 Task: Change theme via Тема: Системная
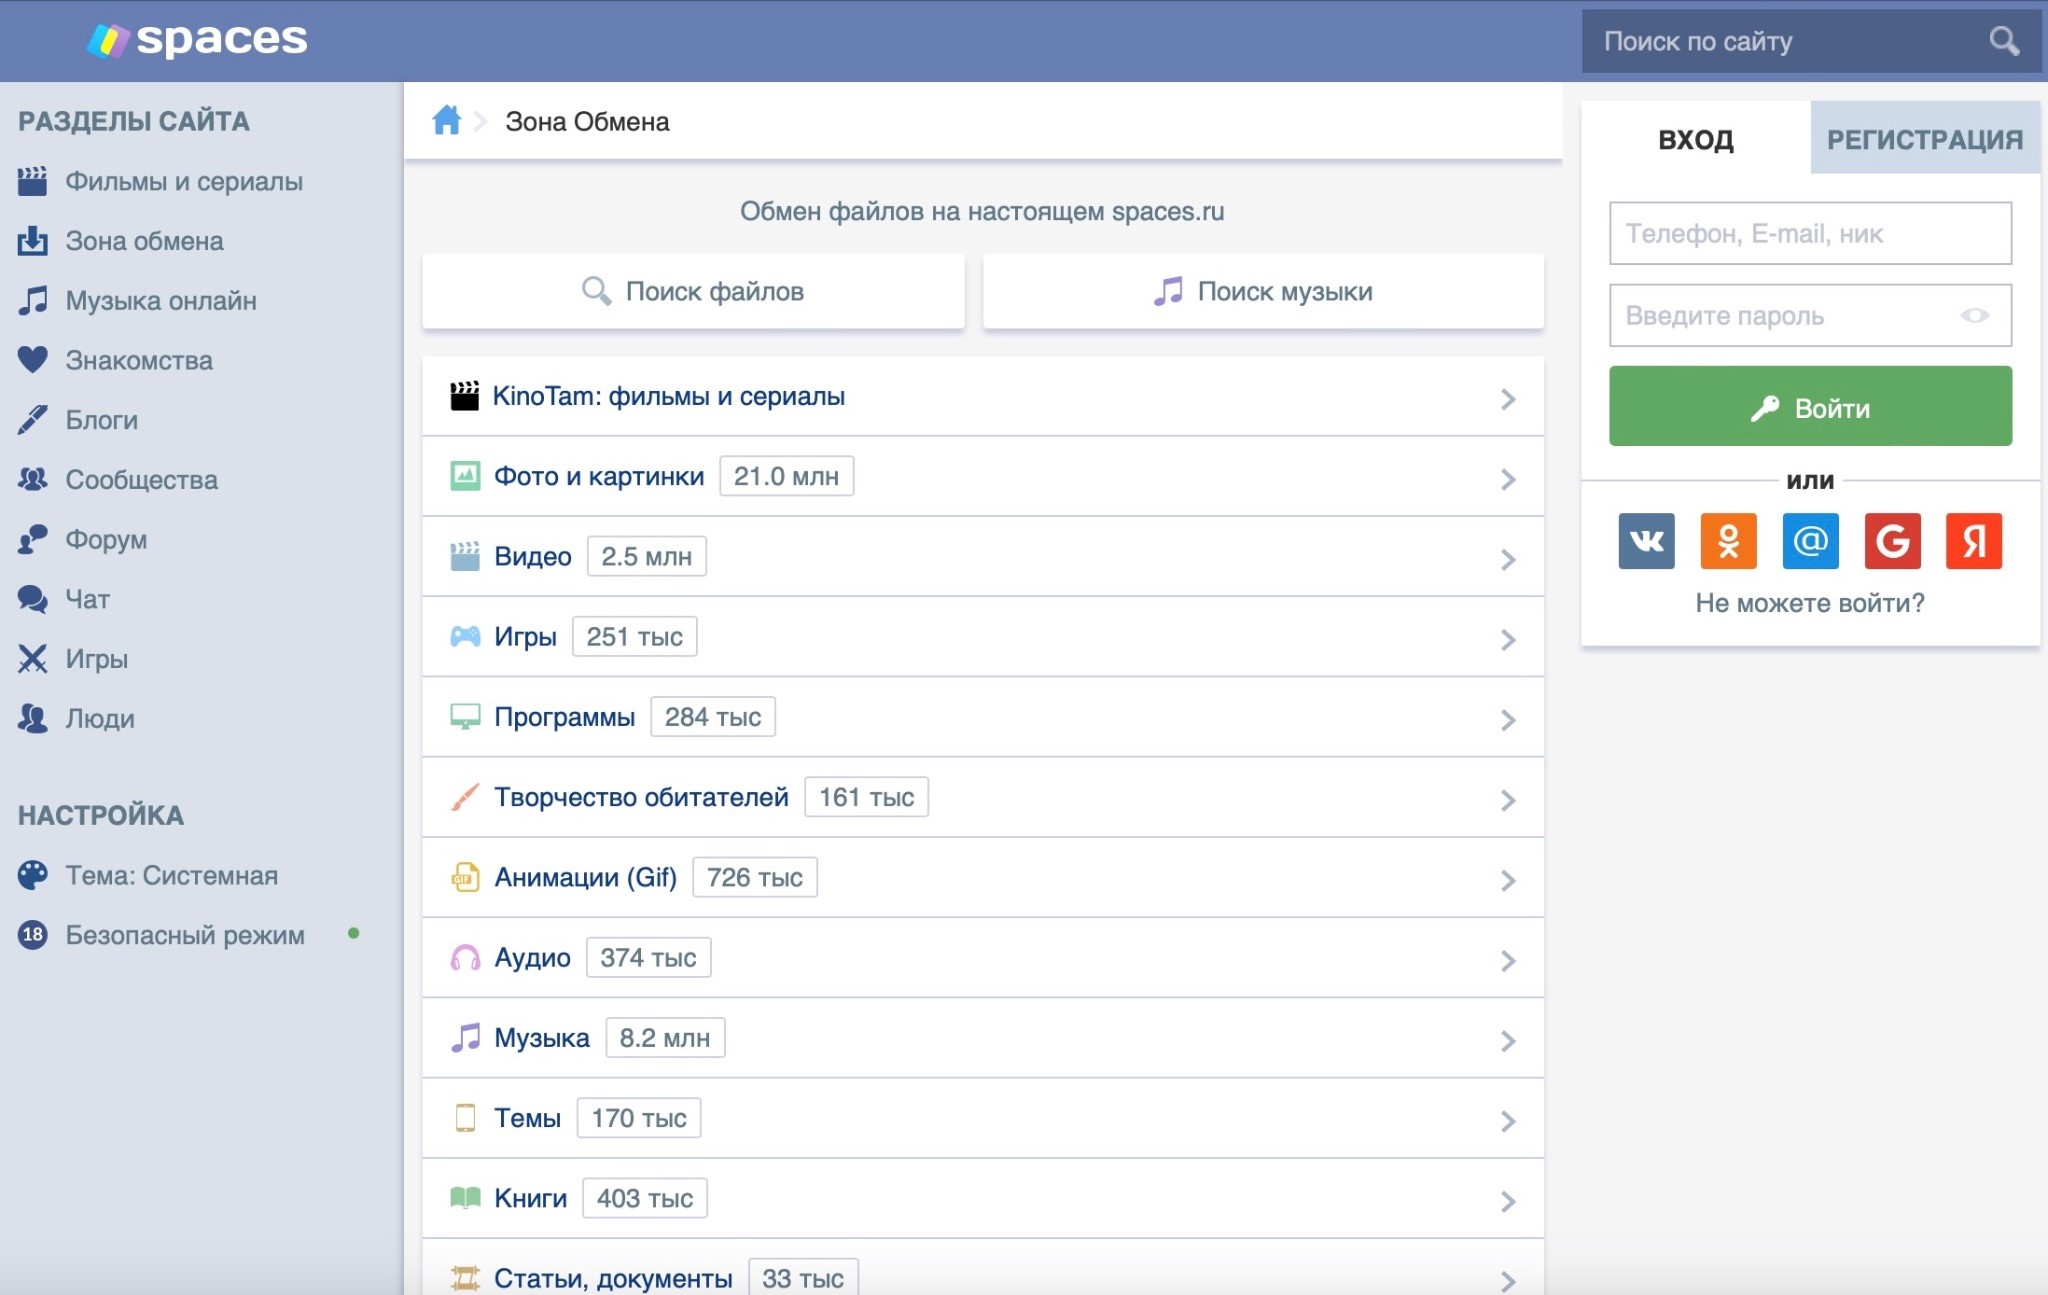tap(171, 876)
